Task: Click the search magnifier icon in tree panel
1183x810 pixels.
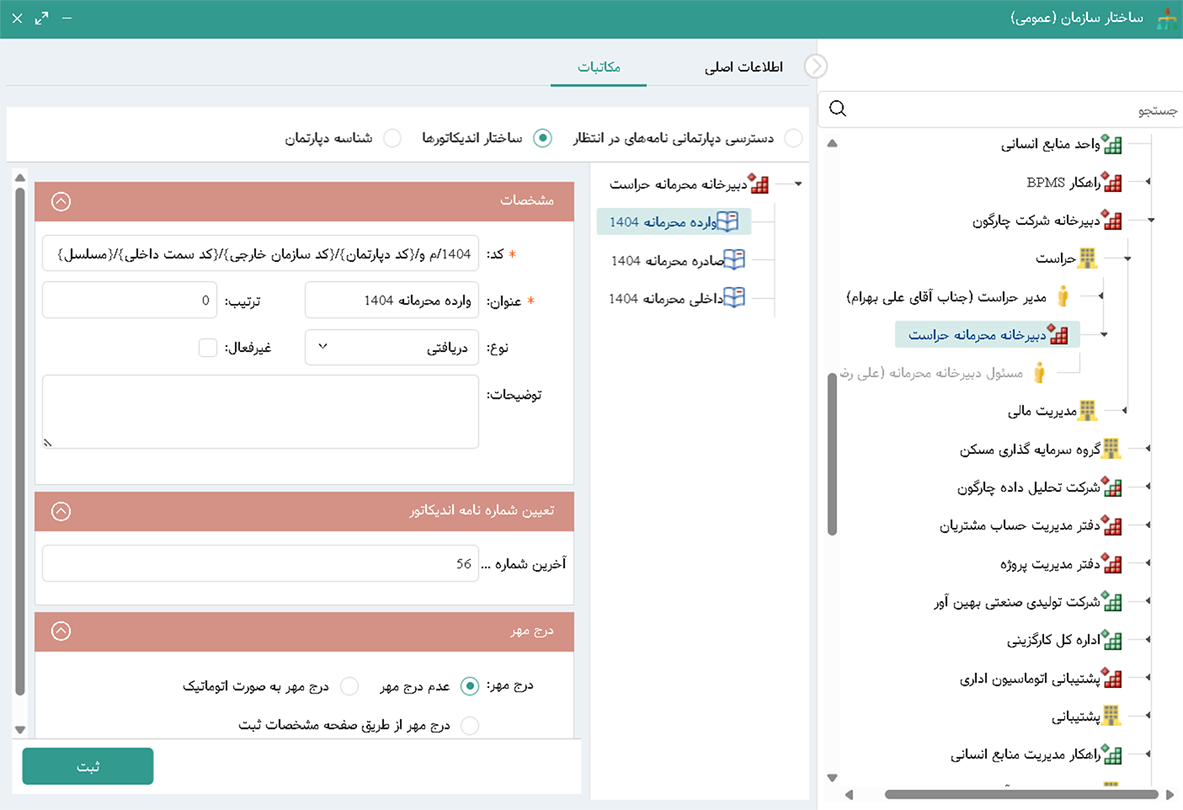Action: coord(838,109)
